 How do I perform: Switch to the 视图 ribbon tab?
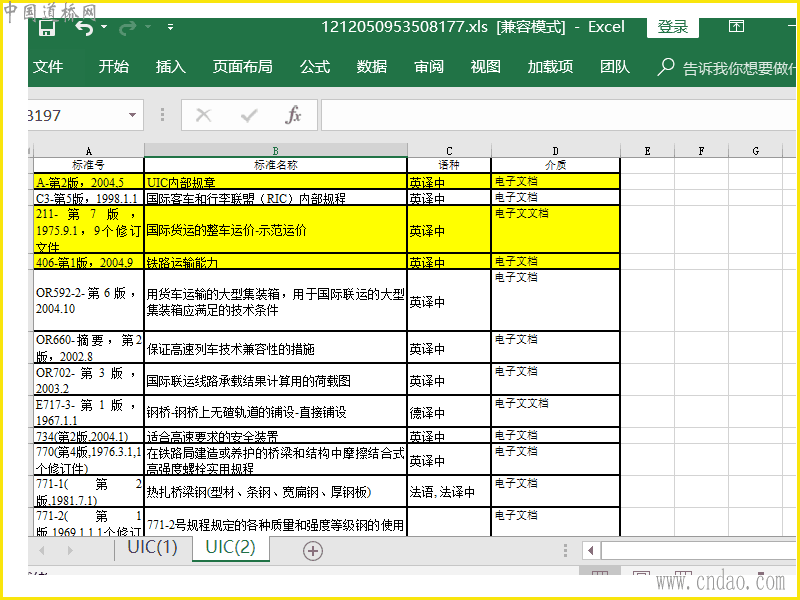click(485, 66)
